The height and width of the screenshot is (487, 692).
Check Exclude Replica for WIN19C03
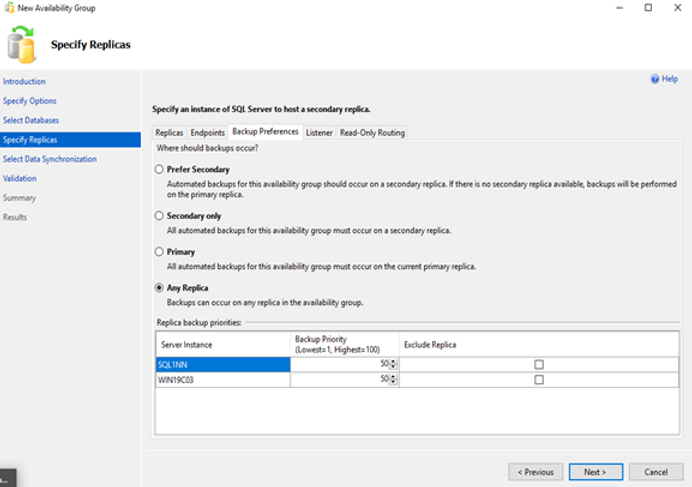click(539, 381)
